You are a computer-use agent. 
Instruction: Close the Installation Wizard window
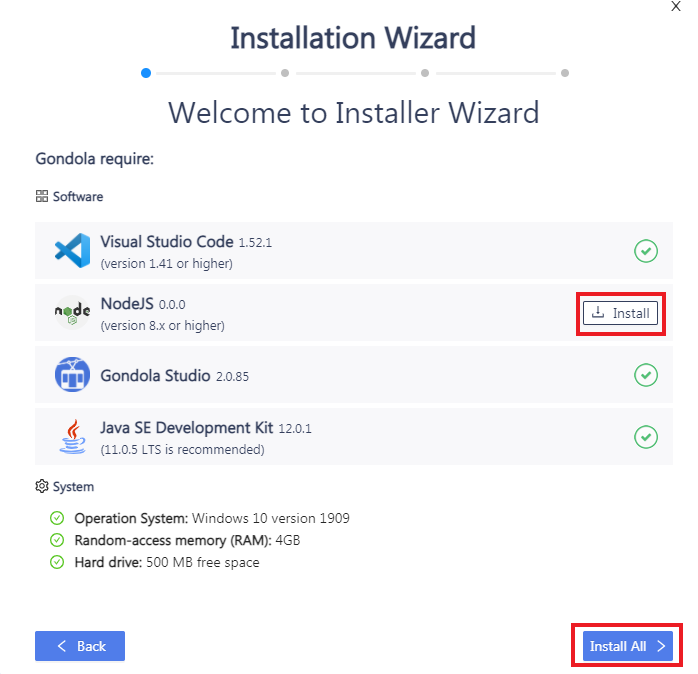click(x=676, y=6)
